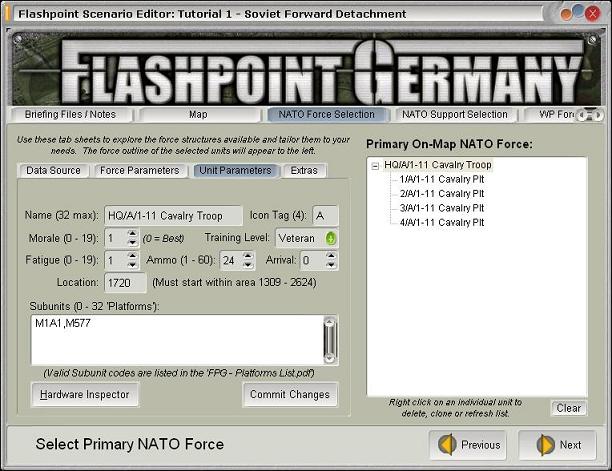Click the Previous arrow icon
The image size is (612, 471).
(x=447, y=444)
